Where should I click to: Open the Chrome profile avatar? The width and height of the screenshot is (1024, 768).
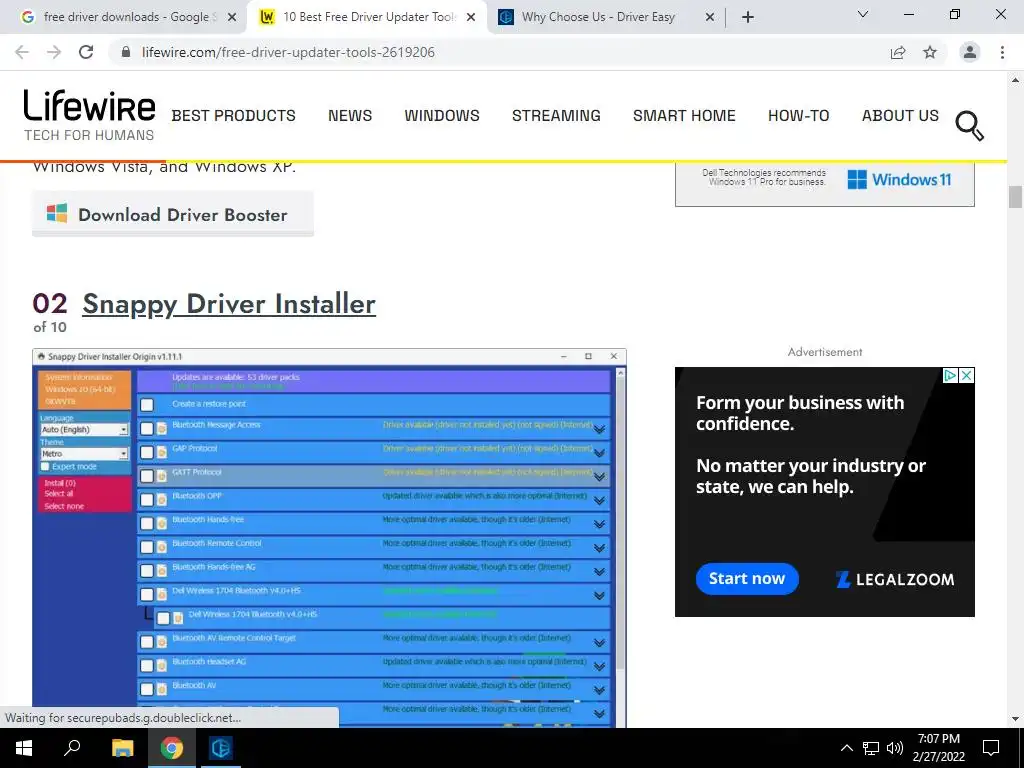click(970, 52)
